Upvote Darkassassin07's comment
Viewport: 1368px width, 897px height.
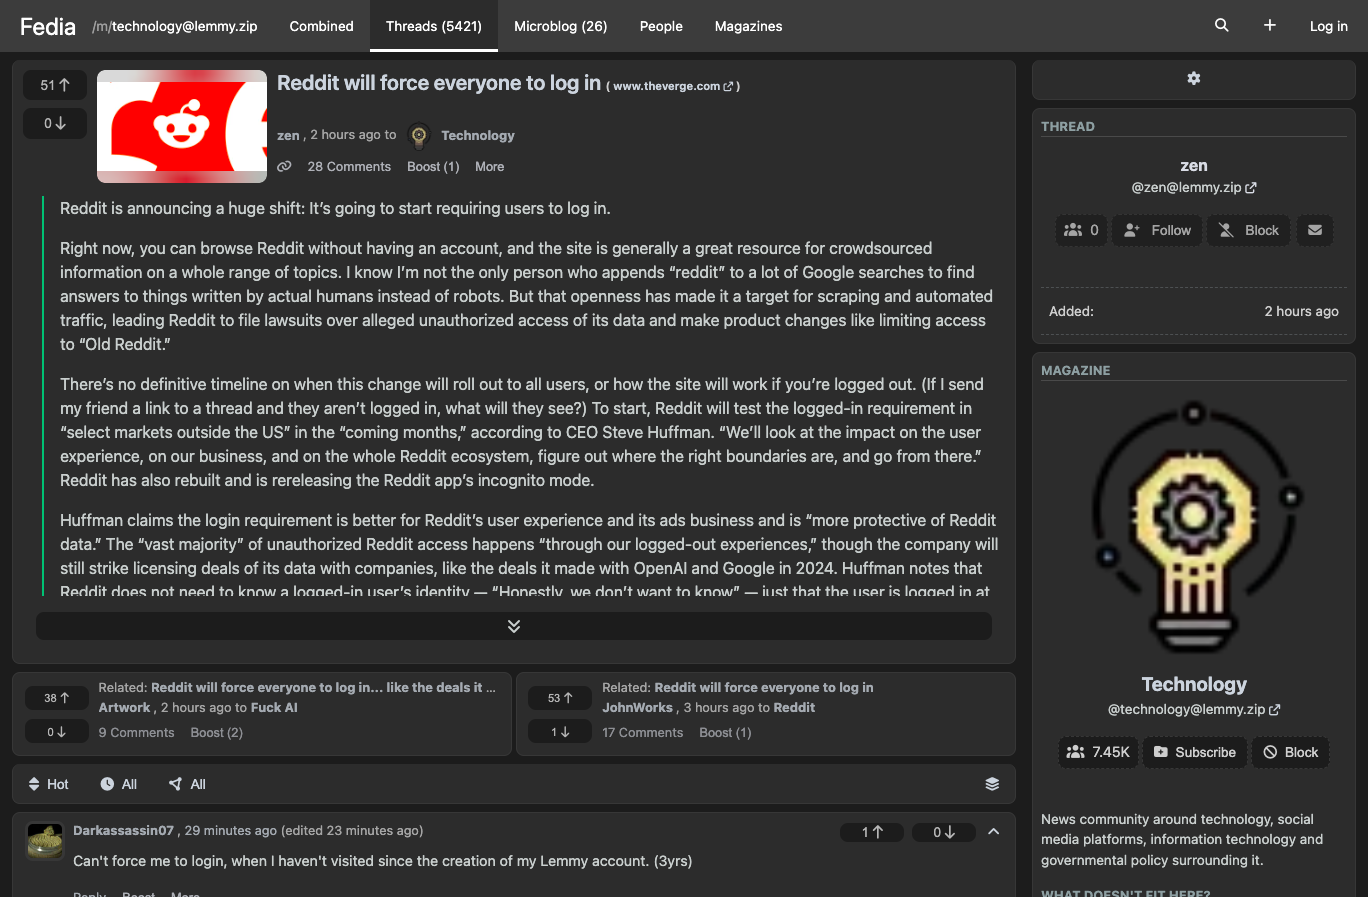tap(872, 832)
